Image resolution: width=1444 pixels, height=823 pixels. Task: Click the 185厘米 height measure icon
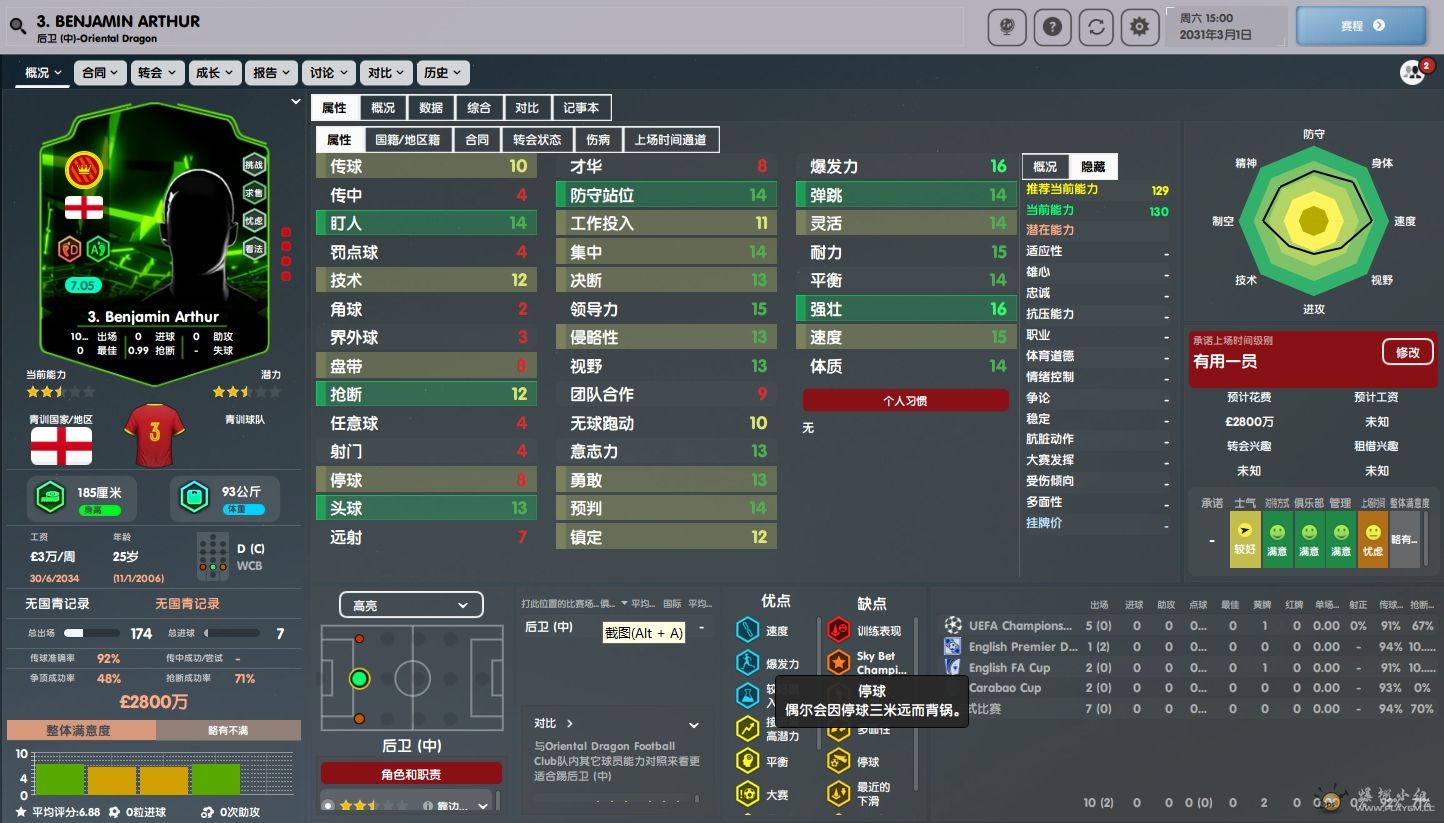[x=49, y=497]
